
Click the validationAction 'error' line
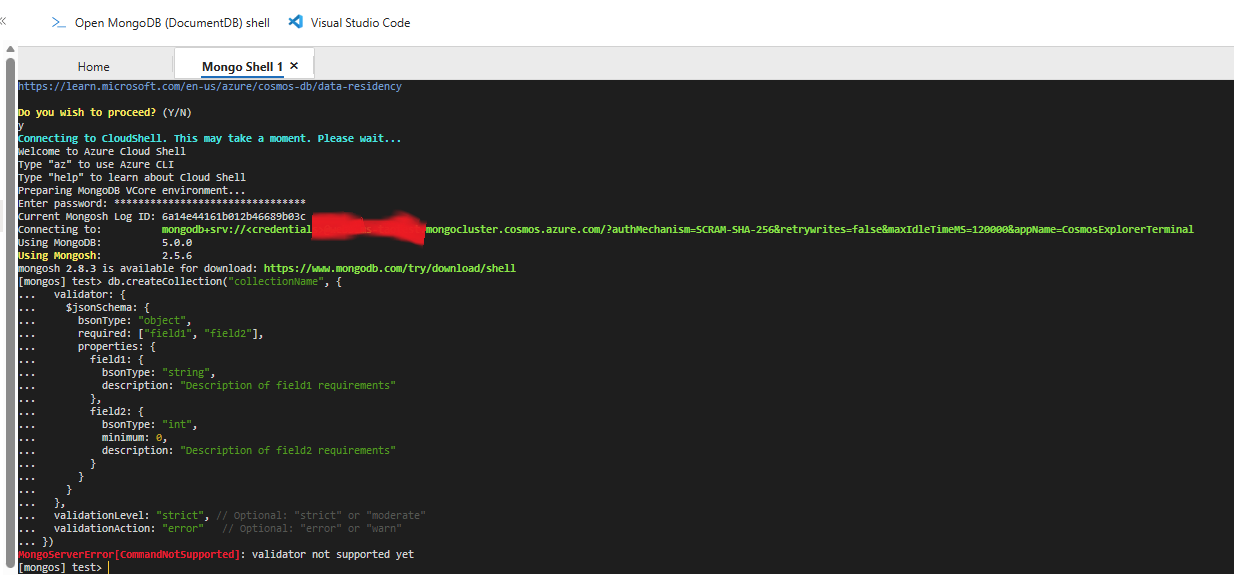tap(228, 528)
